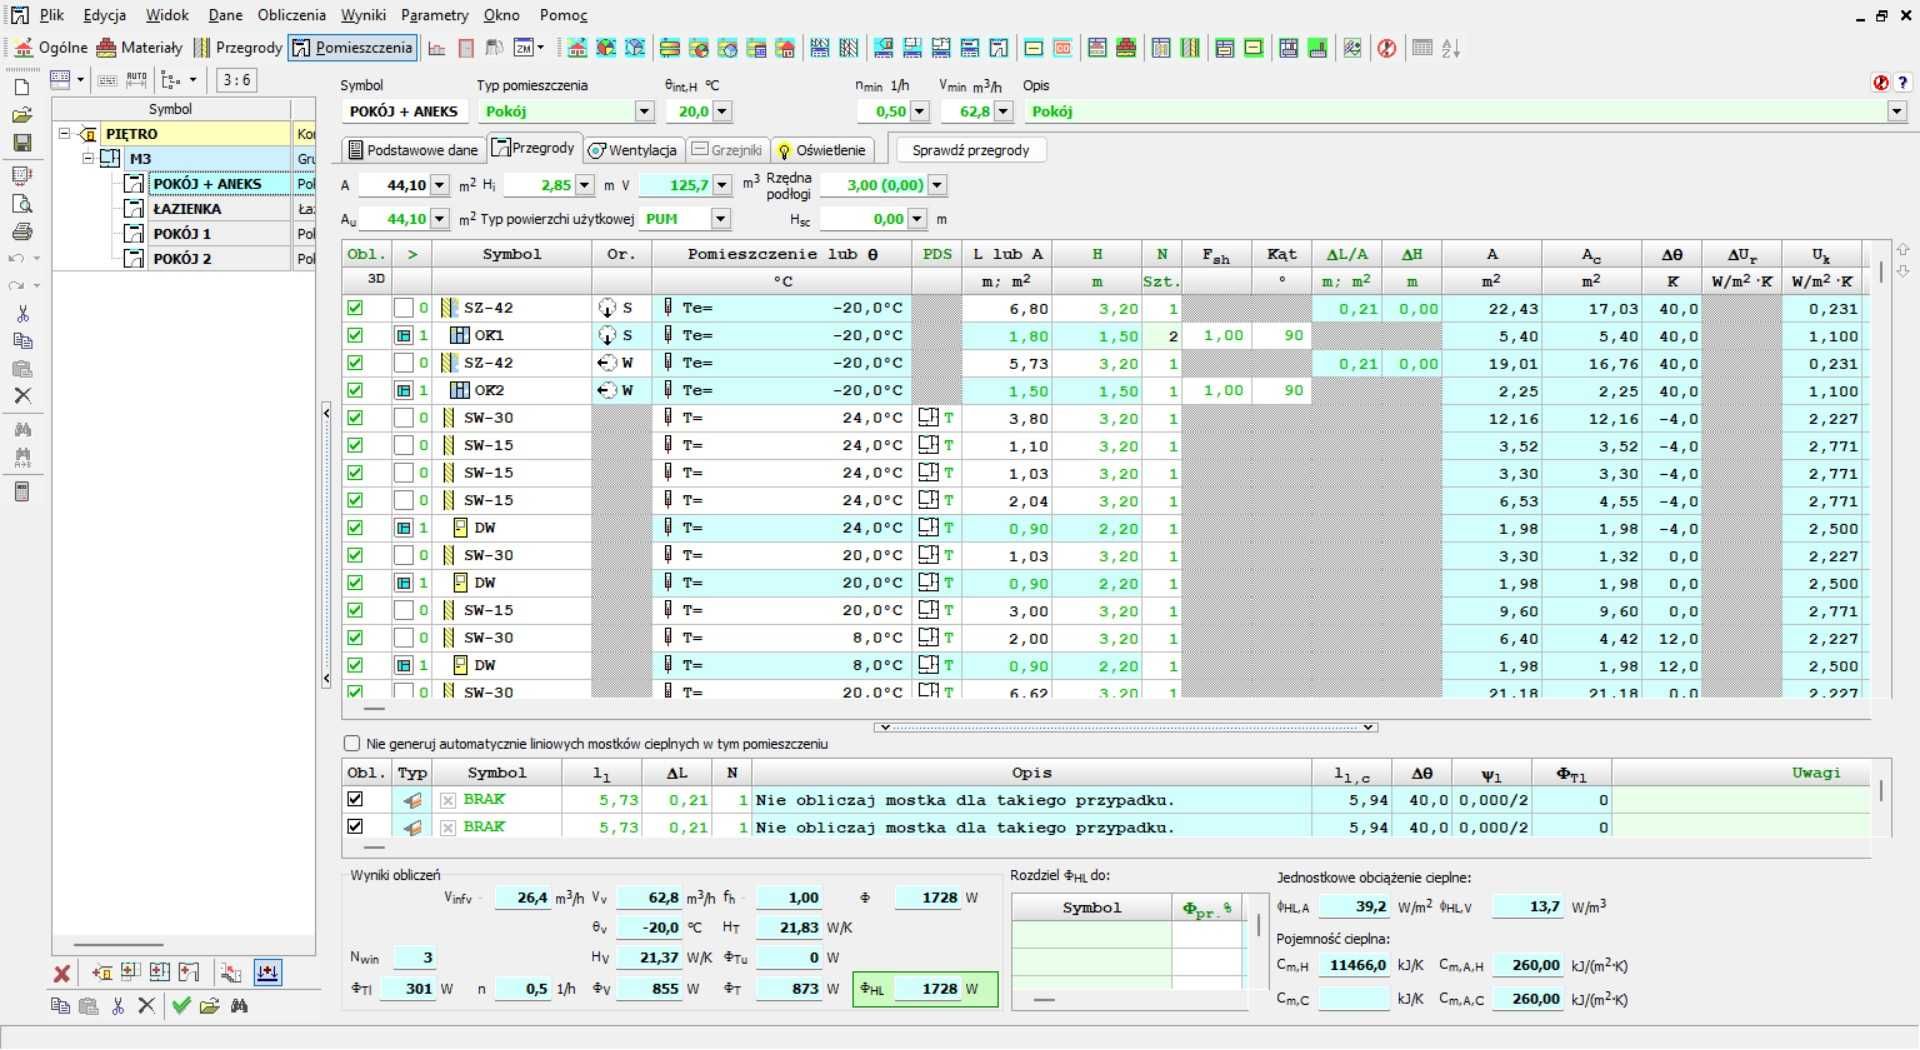This screenshot has width=1920, height=1050.
Task: Copy using the left sidebar copy icon
Action: point(22,341)
